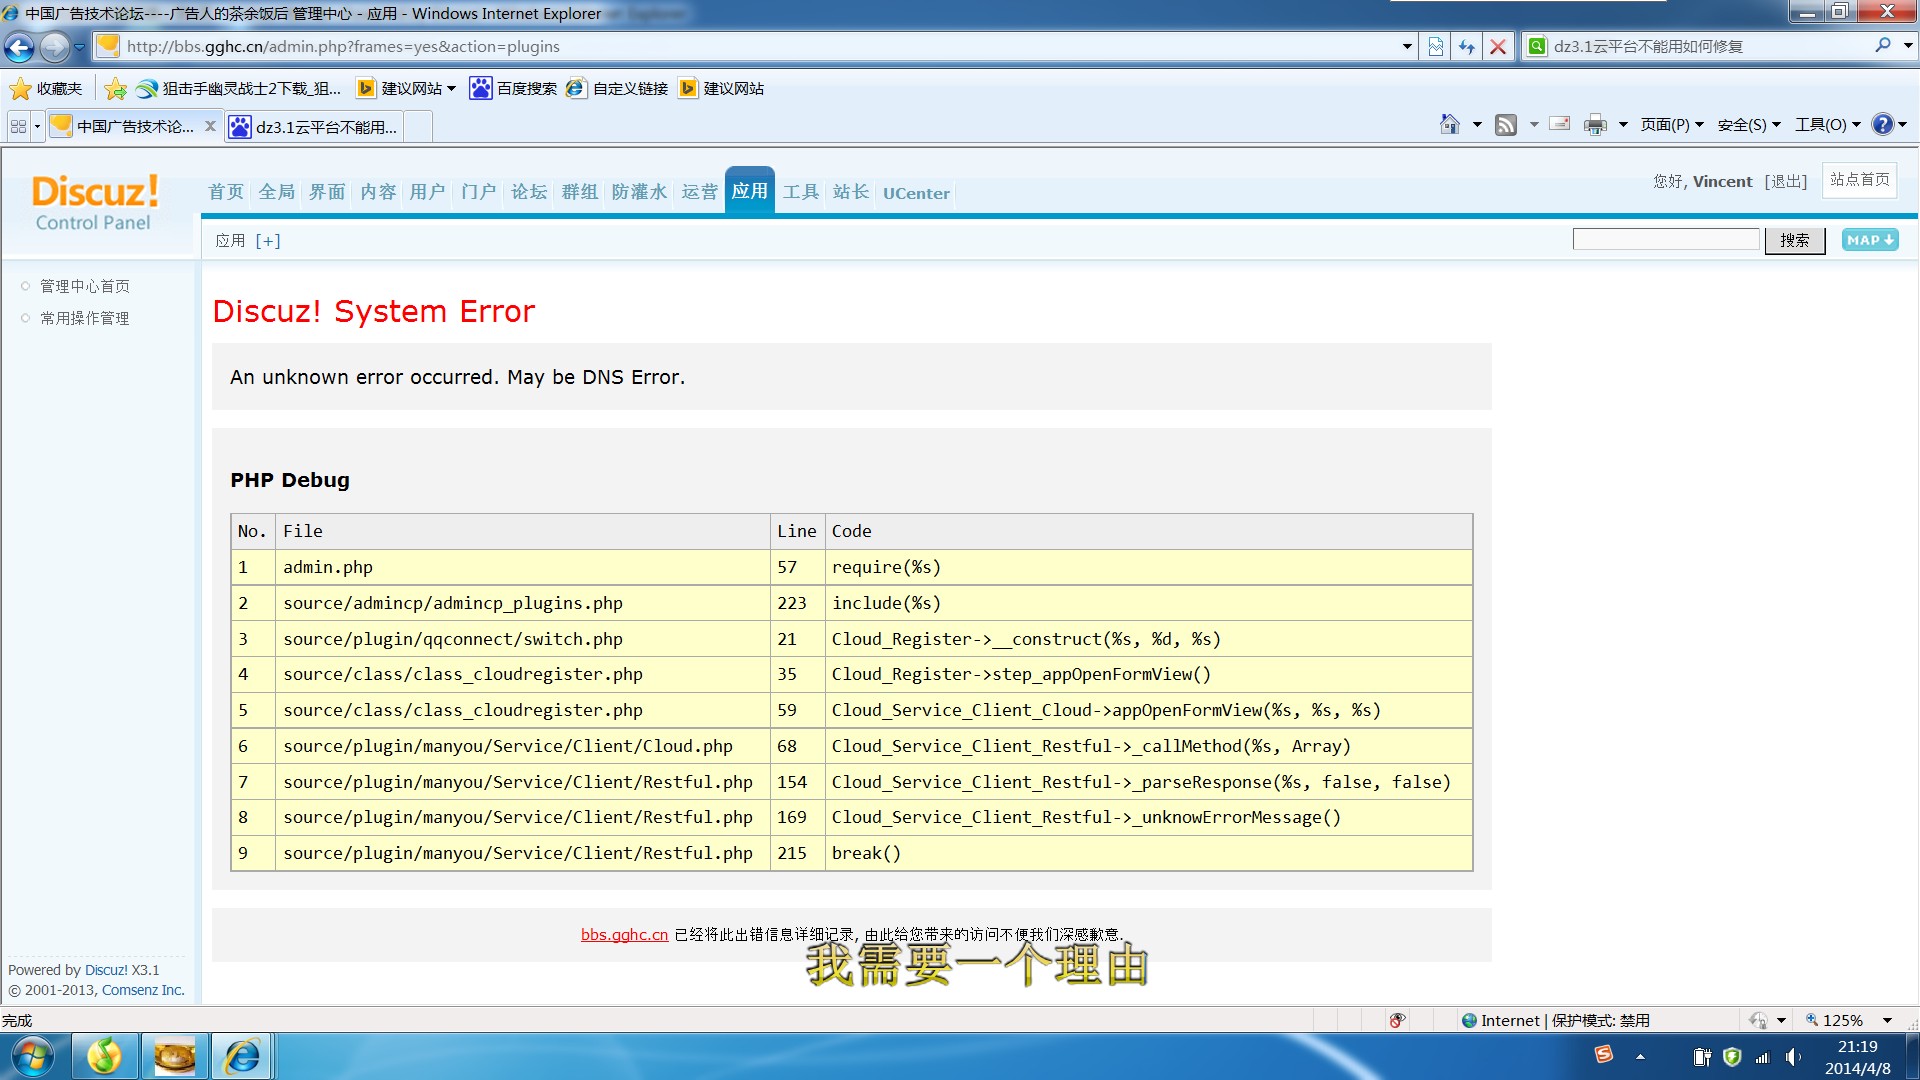Click the [+] add shortcut link

coord(268,241)
